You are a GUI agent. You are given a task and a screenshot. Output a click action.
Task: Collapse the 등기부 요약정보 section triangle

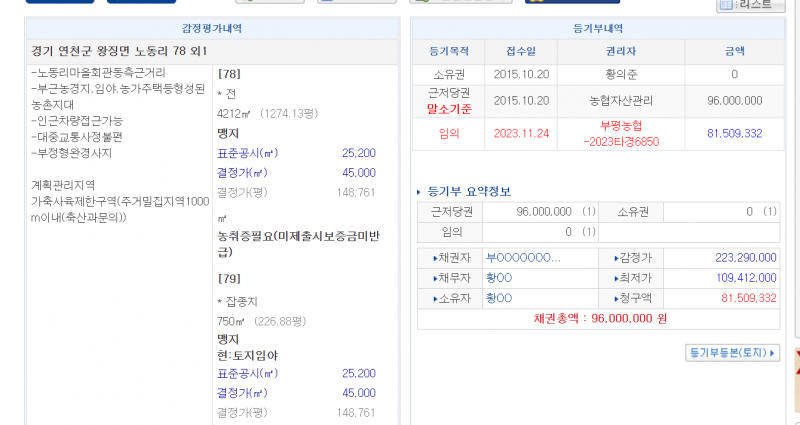(419, 192)
